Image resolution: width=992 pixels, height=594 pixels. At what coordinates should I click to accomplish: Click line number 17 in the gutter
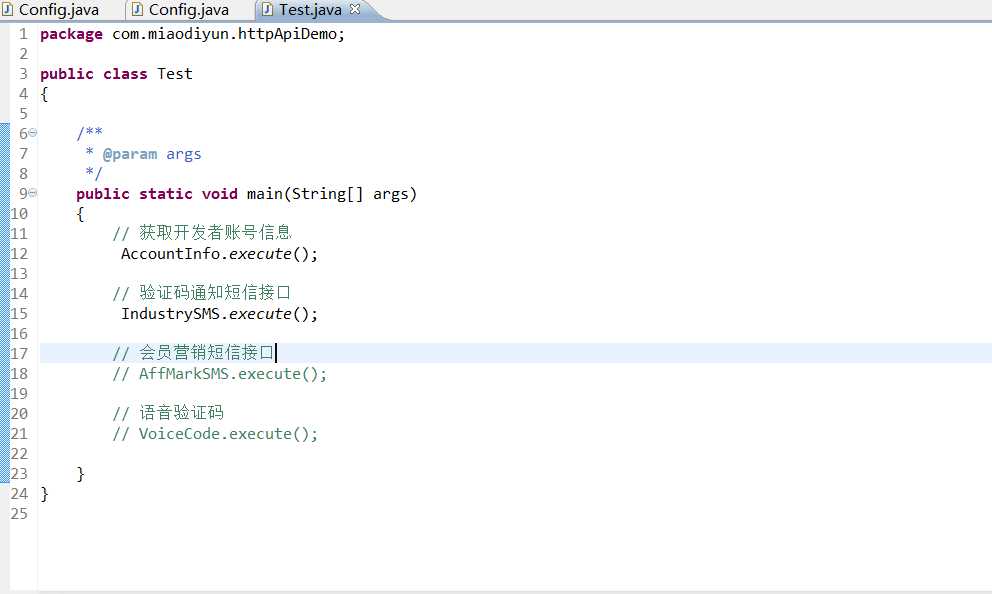(x=19, y=354)
